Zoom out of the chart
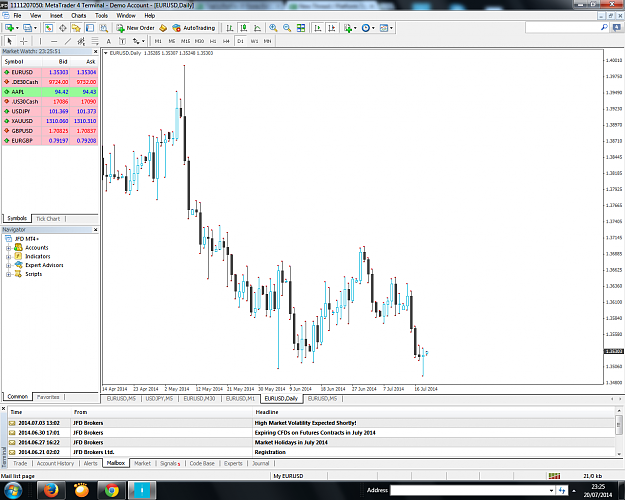The width and height of the screenshot is (625, 500). (287, 28)
